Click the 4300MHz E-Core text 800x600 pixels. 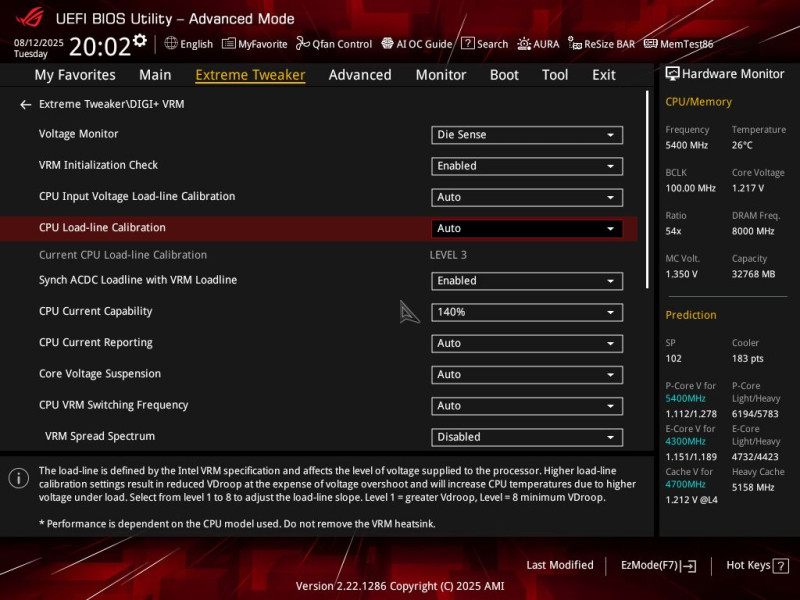[x=685, y=441]
